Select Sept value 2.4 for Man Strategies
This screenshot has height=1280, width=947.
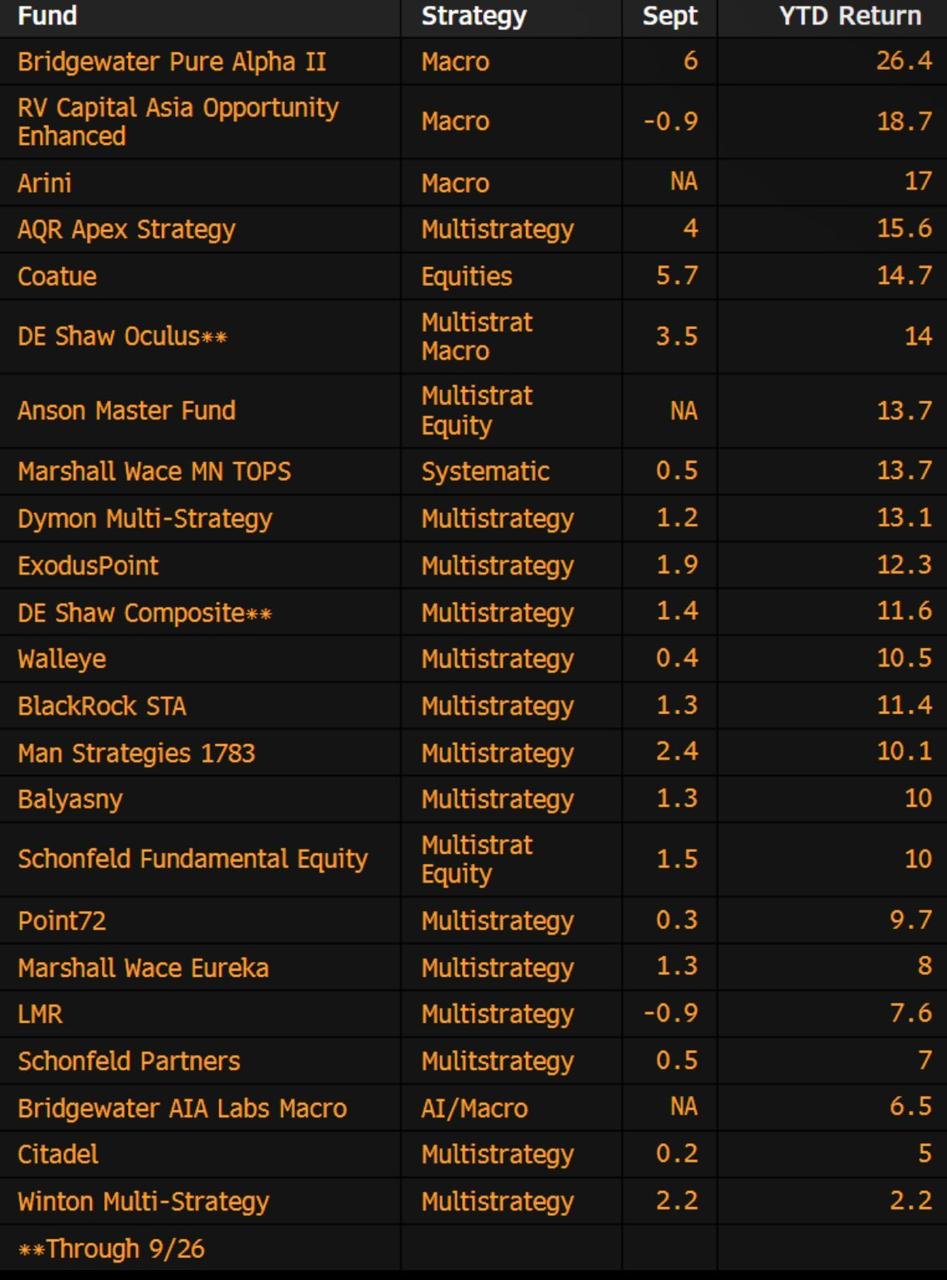[x=677, y=753]
